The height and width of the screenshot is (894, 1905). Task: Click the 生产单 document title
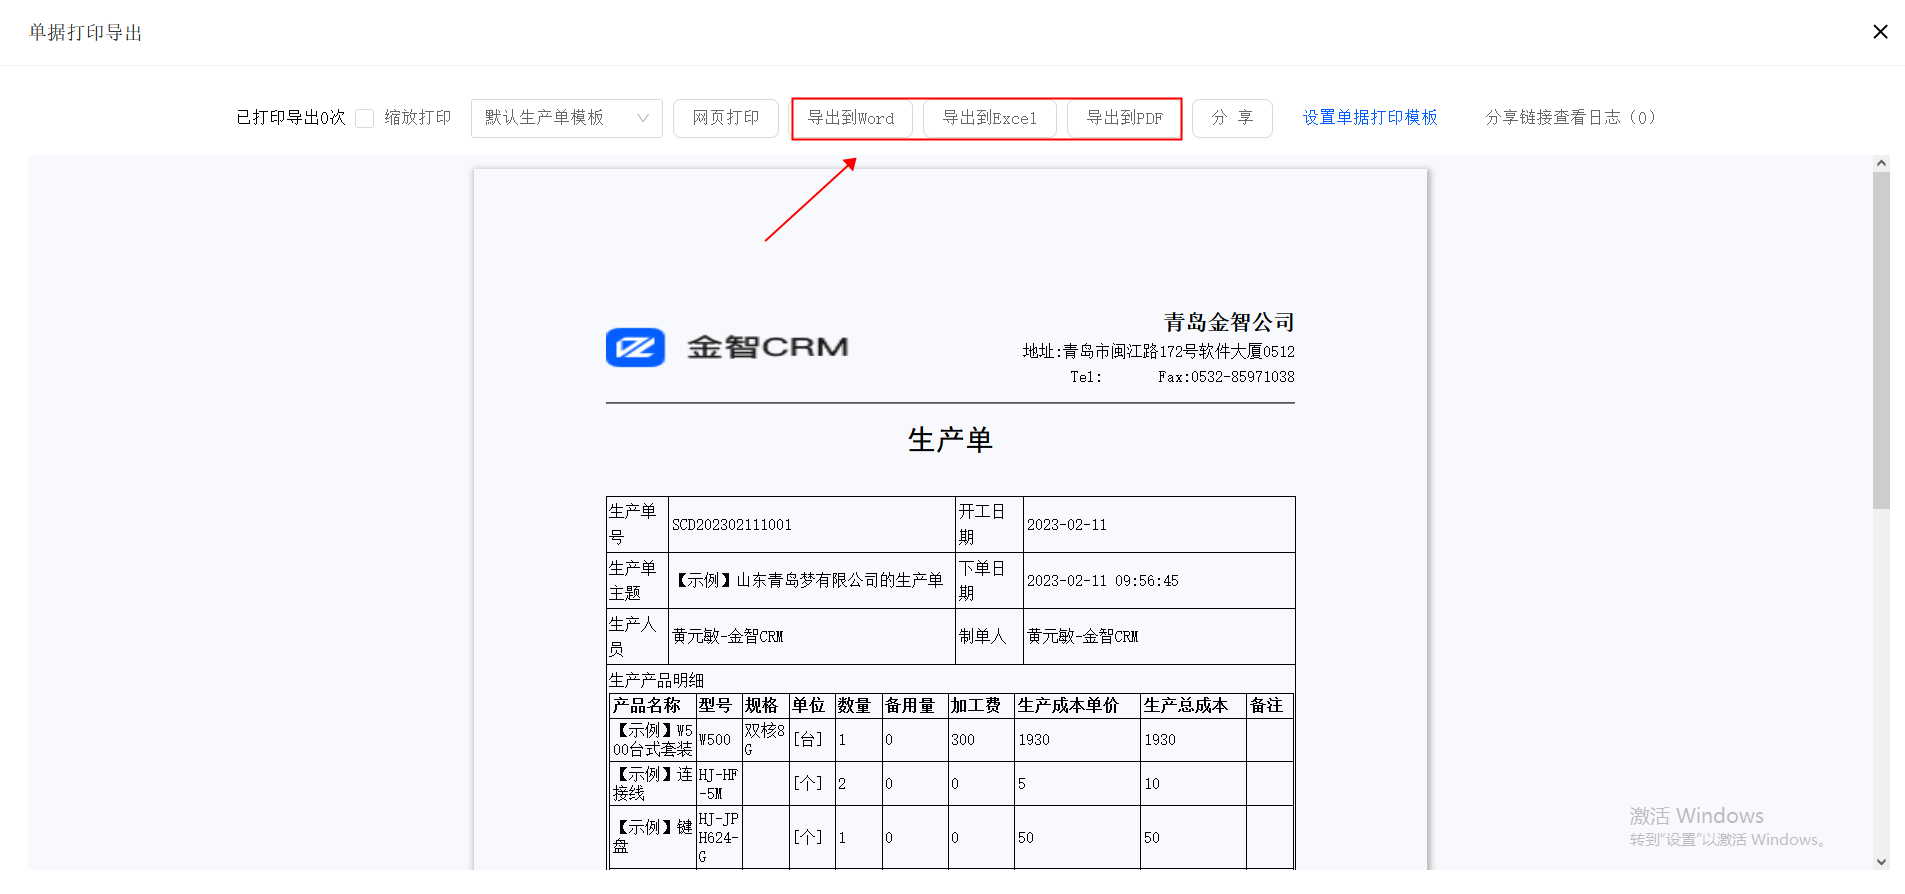click(x=950, y=440)
